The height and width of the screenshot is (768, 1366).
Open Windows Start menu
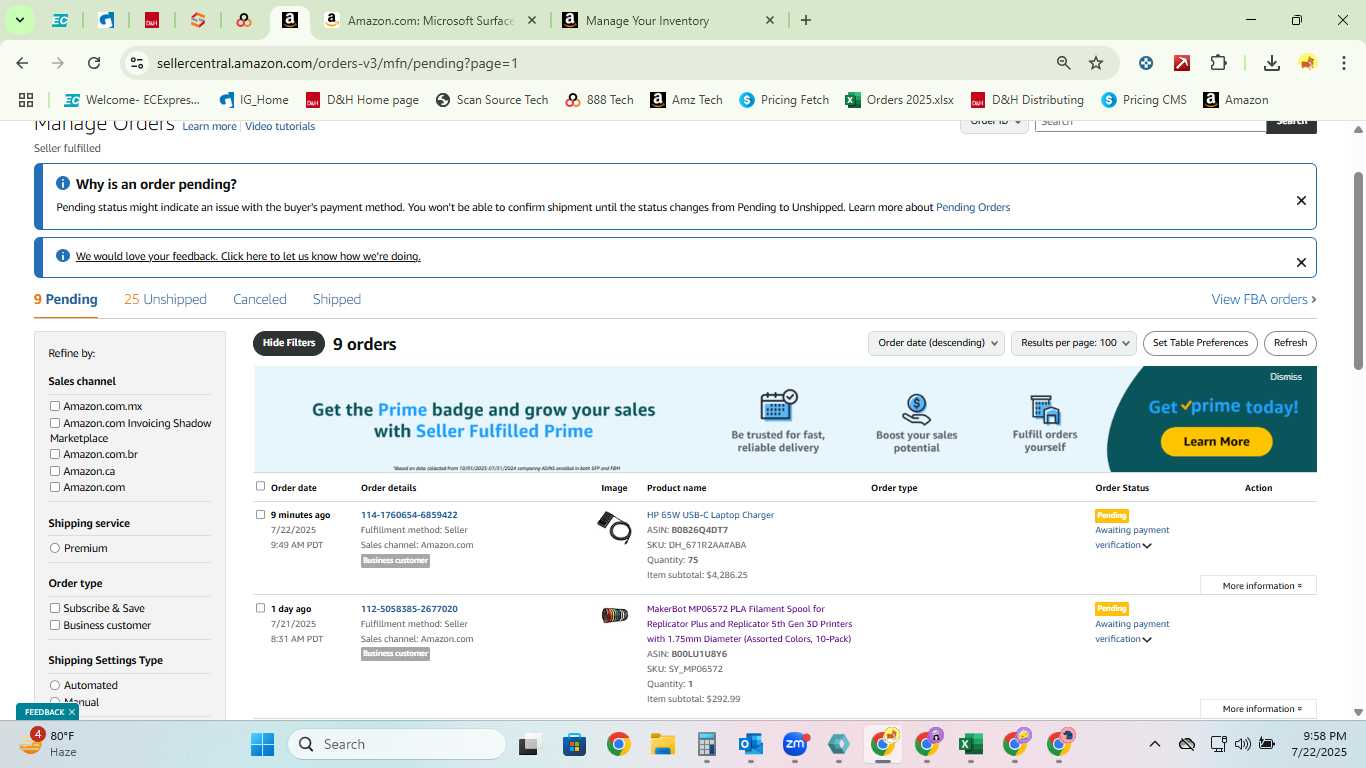click(x=262, y=744)
